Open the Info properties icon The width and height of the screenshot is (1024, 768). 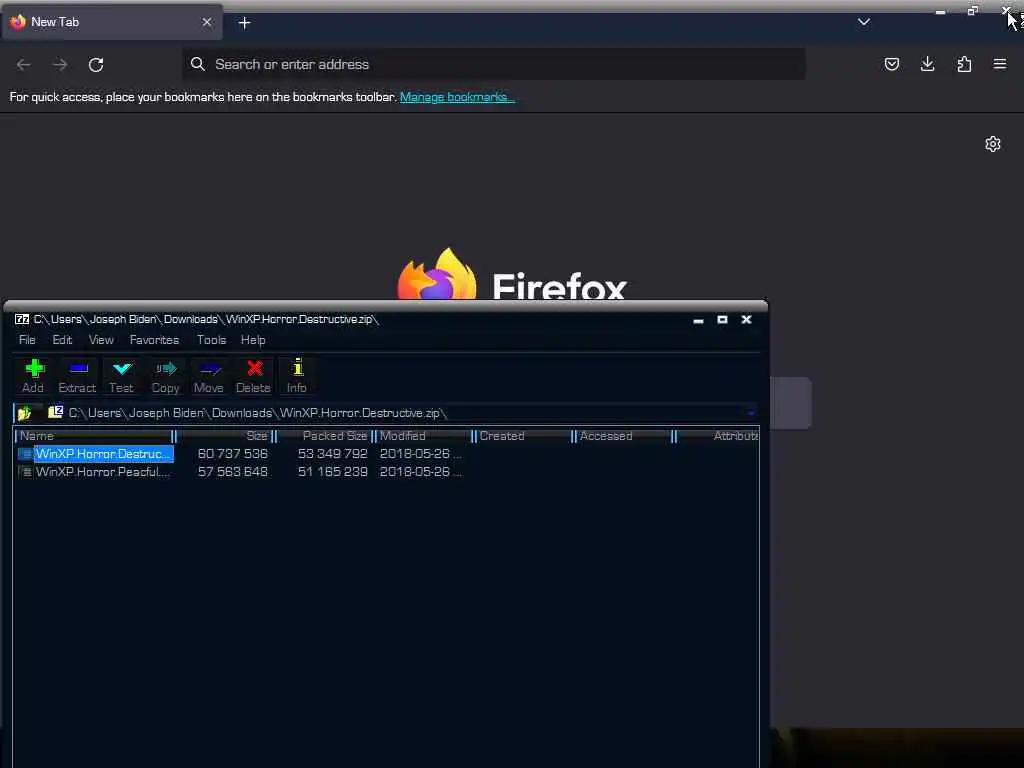click(x=296, y=376)
